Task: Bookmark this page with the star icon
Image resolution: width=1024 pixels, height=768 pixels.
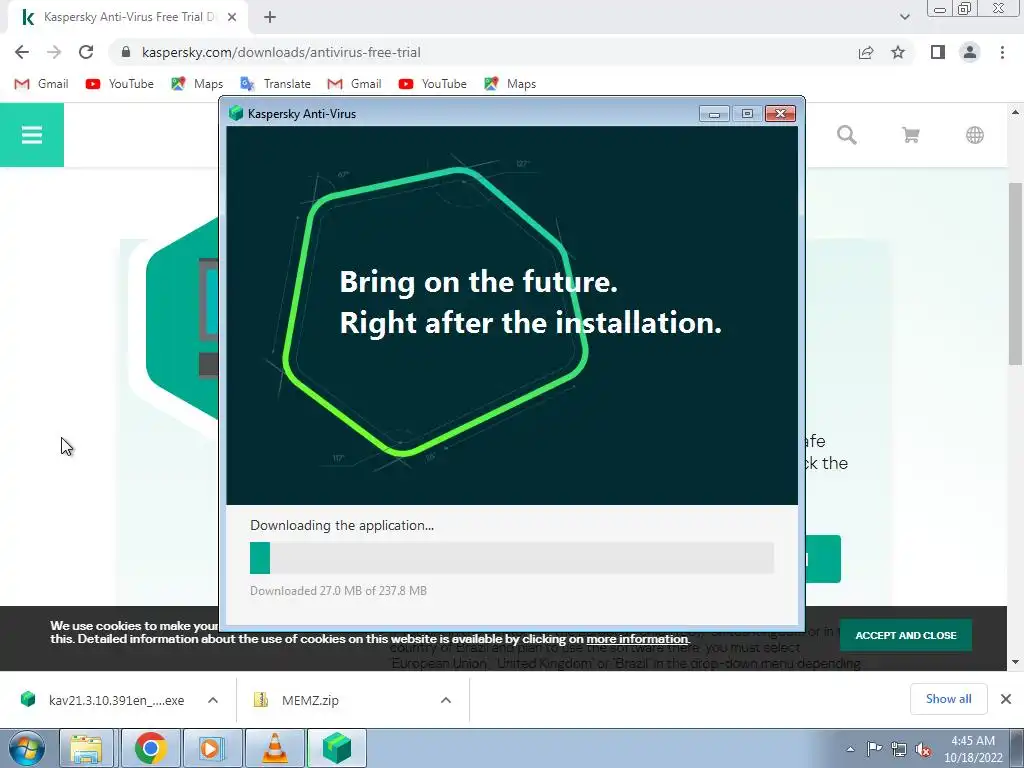Action: point(898,52)
